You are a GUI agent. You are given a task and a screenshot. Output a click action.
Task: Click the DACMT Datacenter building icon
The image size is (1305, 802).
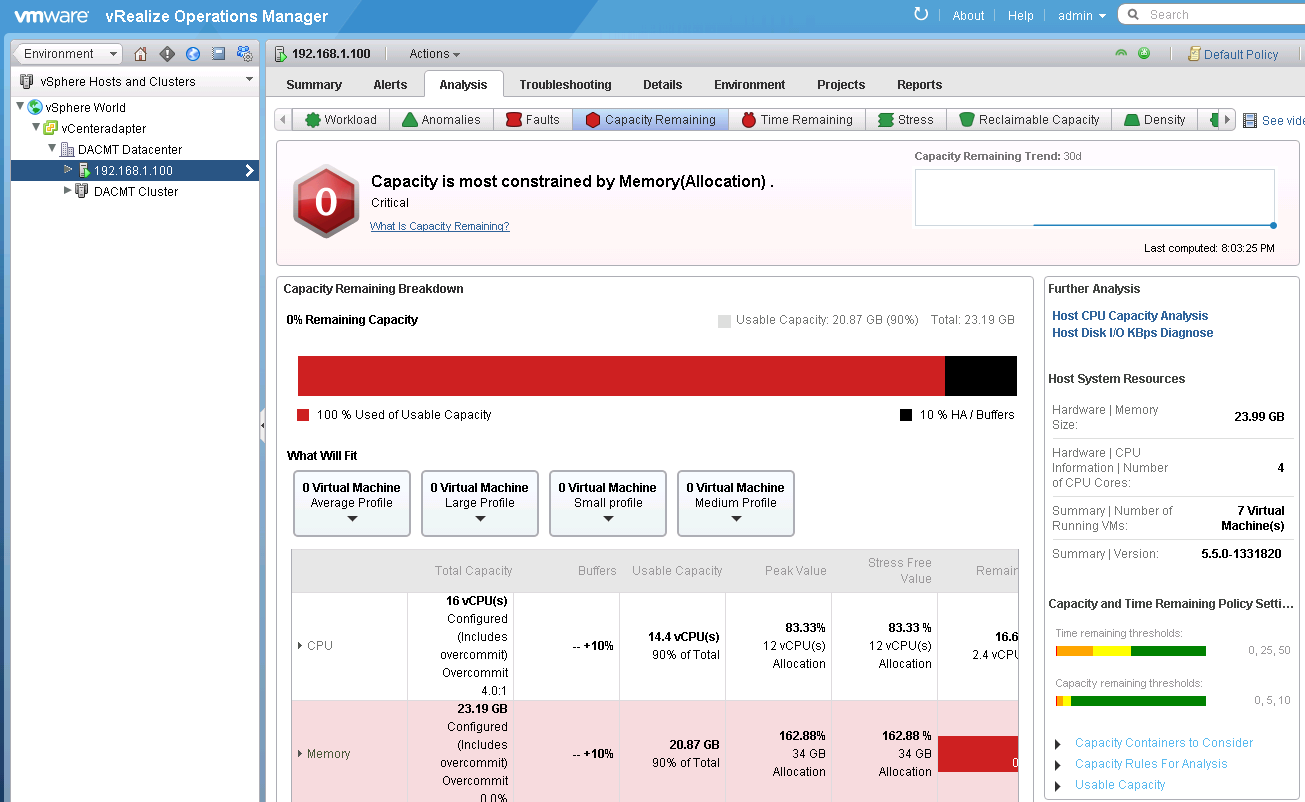(x=67, y=149)
